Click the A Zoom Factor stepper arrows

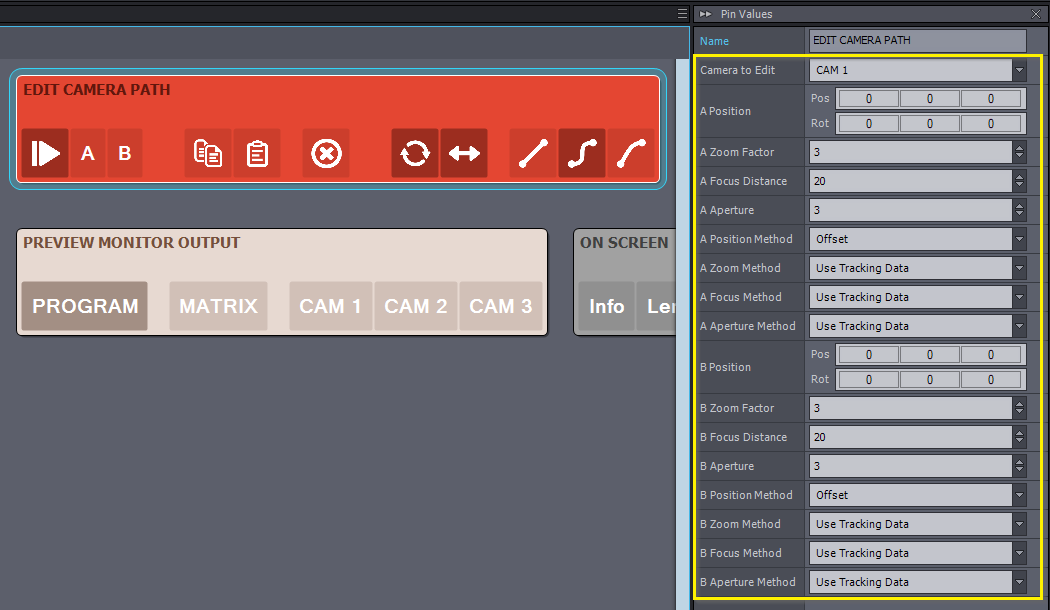click(1019, 153)
